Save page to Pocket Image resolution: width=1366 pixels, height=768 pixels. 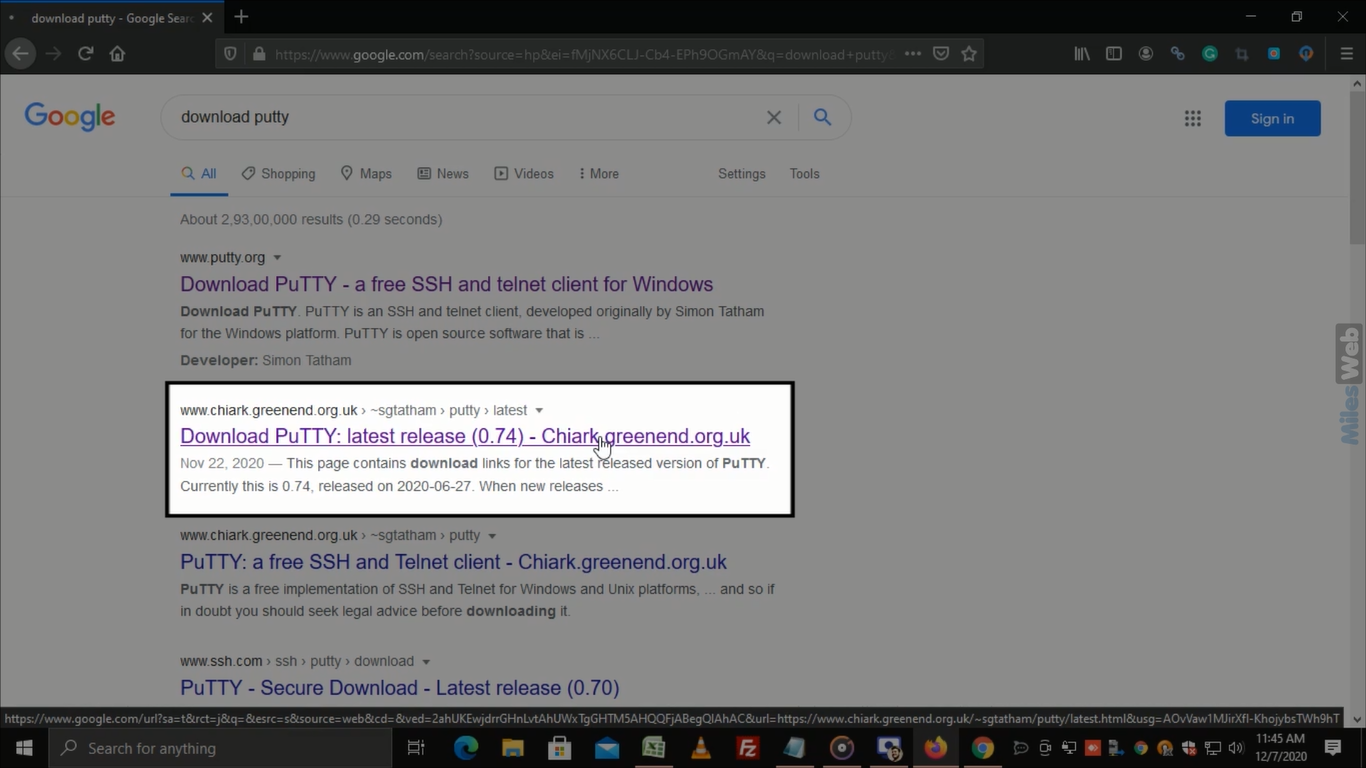point(941,54)
